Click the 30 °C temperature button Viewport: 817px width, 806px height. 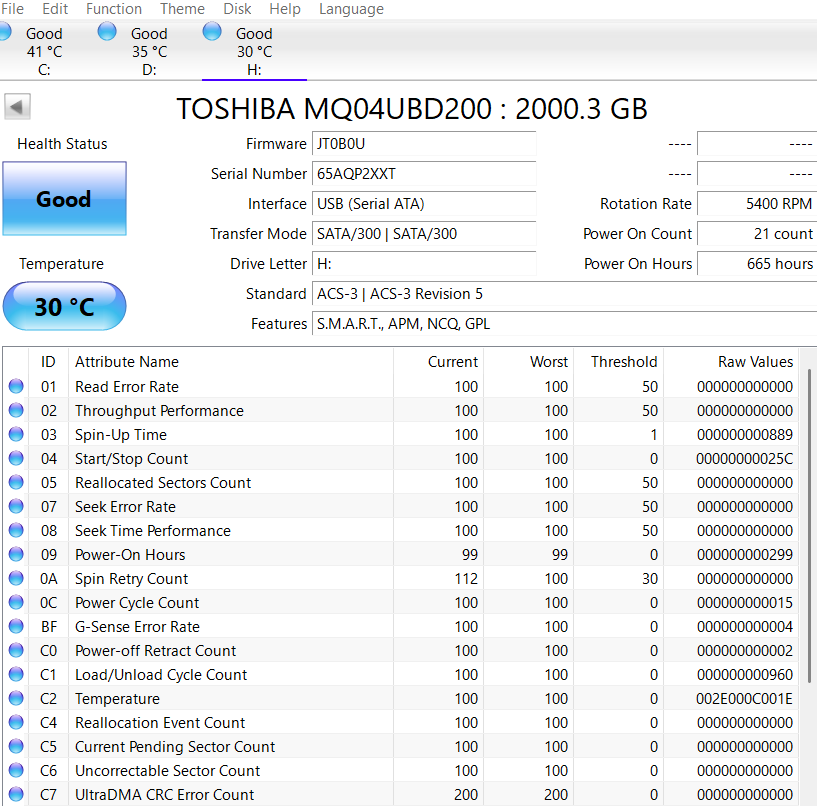pyautogui.click(x=64, y=306)
